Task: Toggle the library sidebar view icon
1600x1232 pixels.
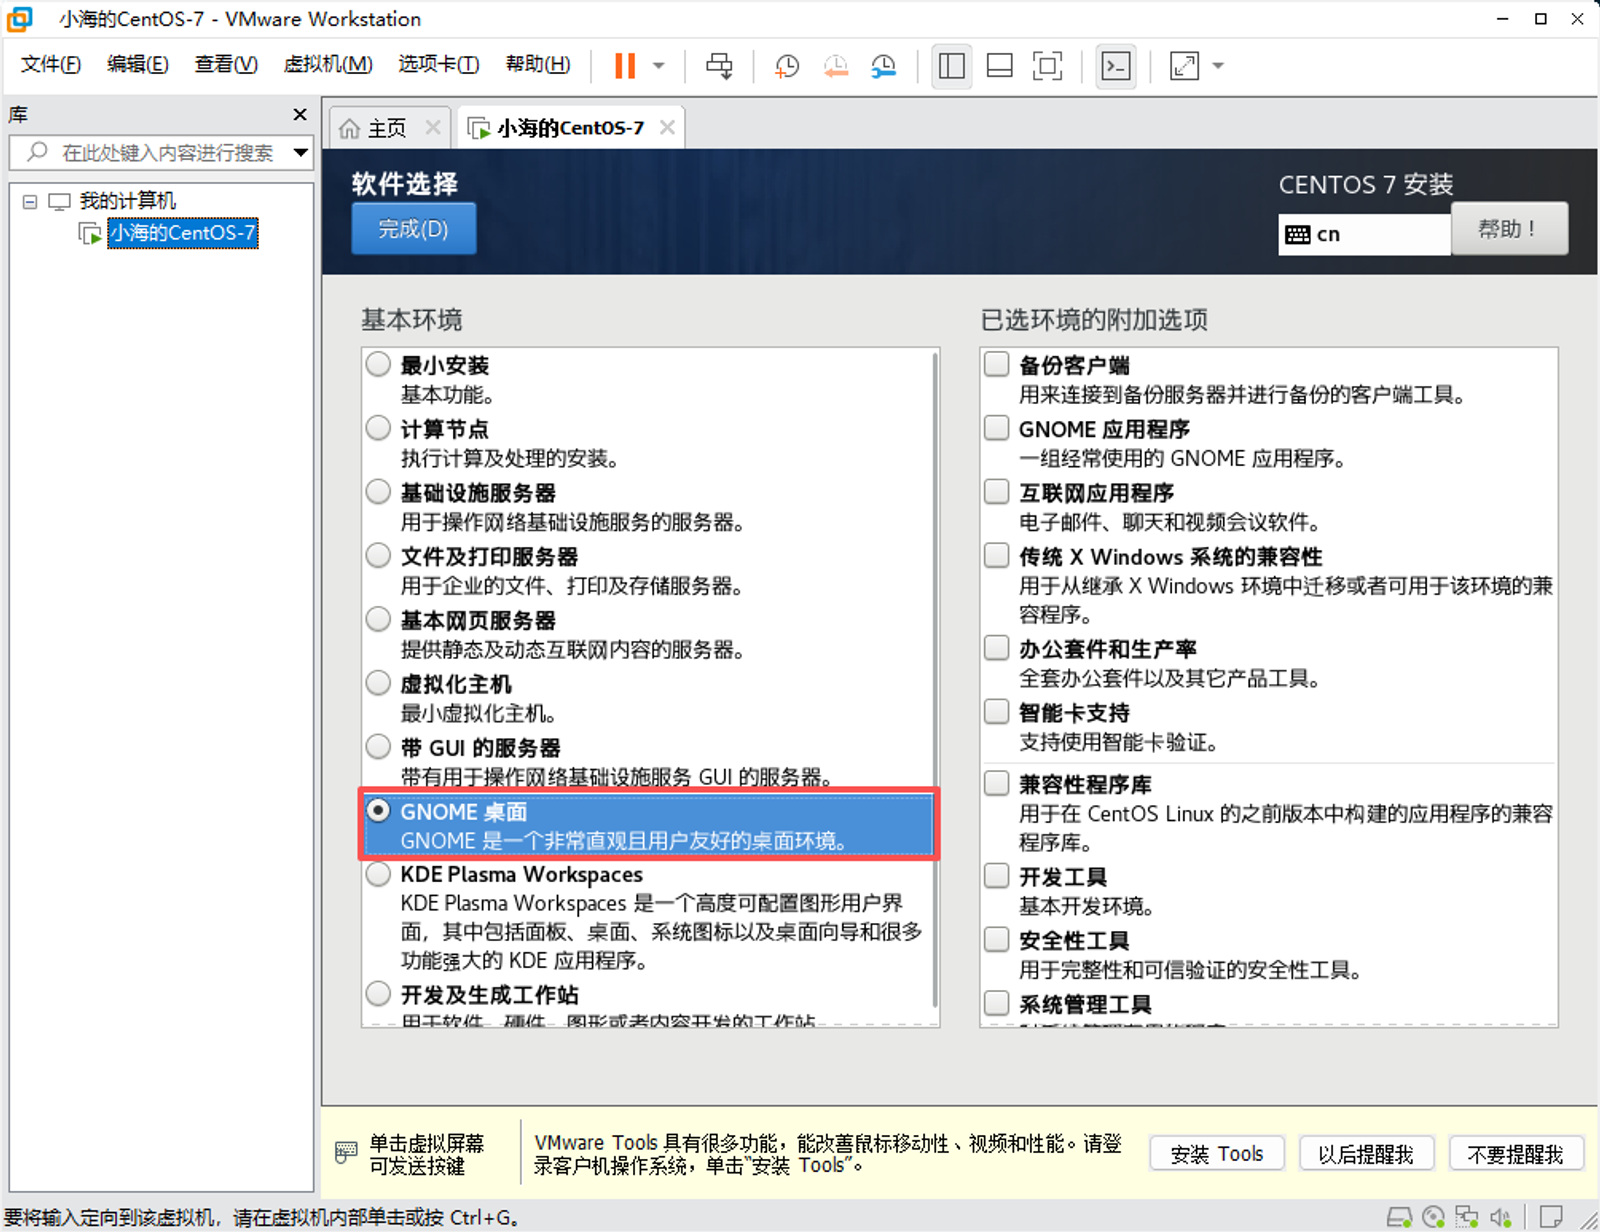Action: tap(952, 66)
